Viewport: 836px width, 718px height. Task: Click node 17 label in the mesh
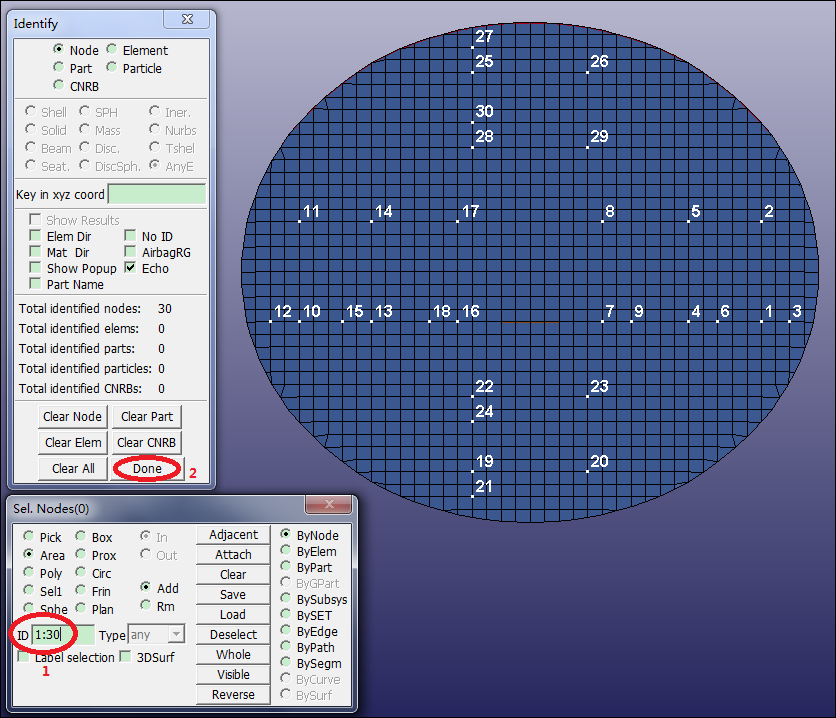tap(469, 212)
